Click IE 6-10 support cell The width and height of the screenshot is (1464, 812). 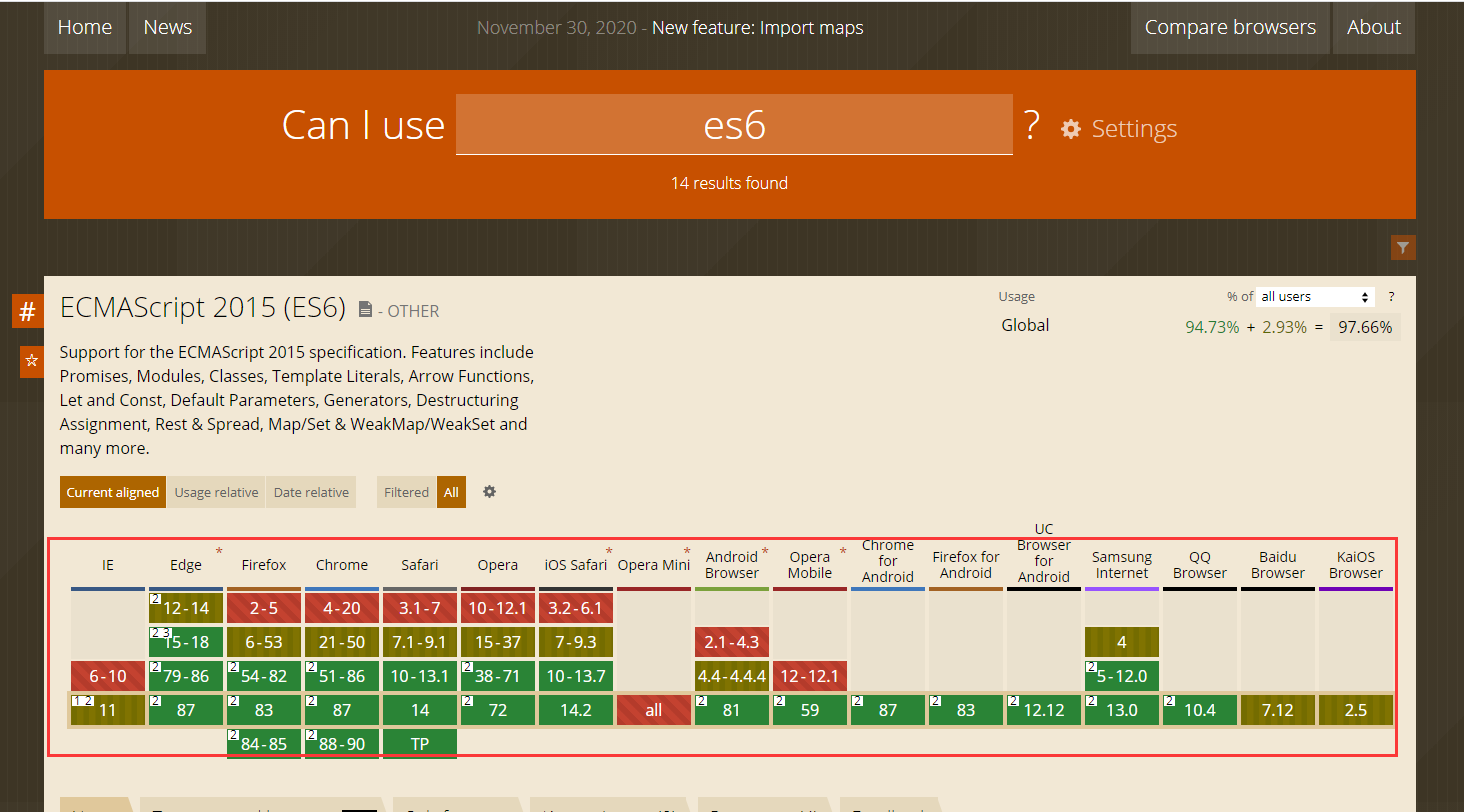[x=108, y=676]
